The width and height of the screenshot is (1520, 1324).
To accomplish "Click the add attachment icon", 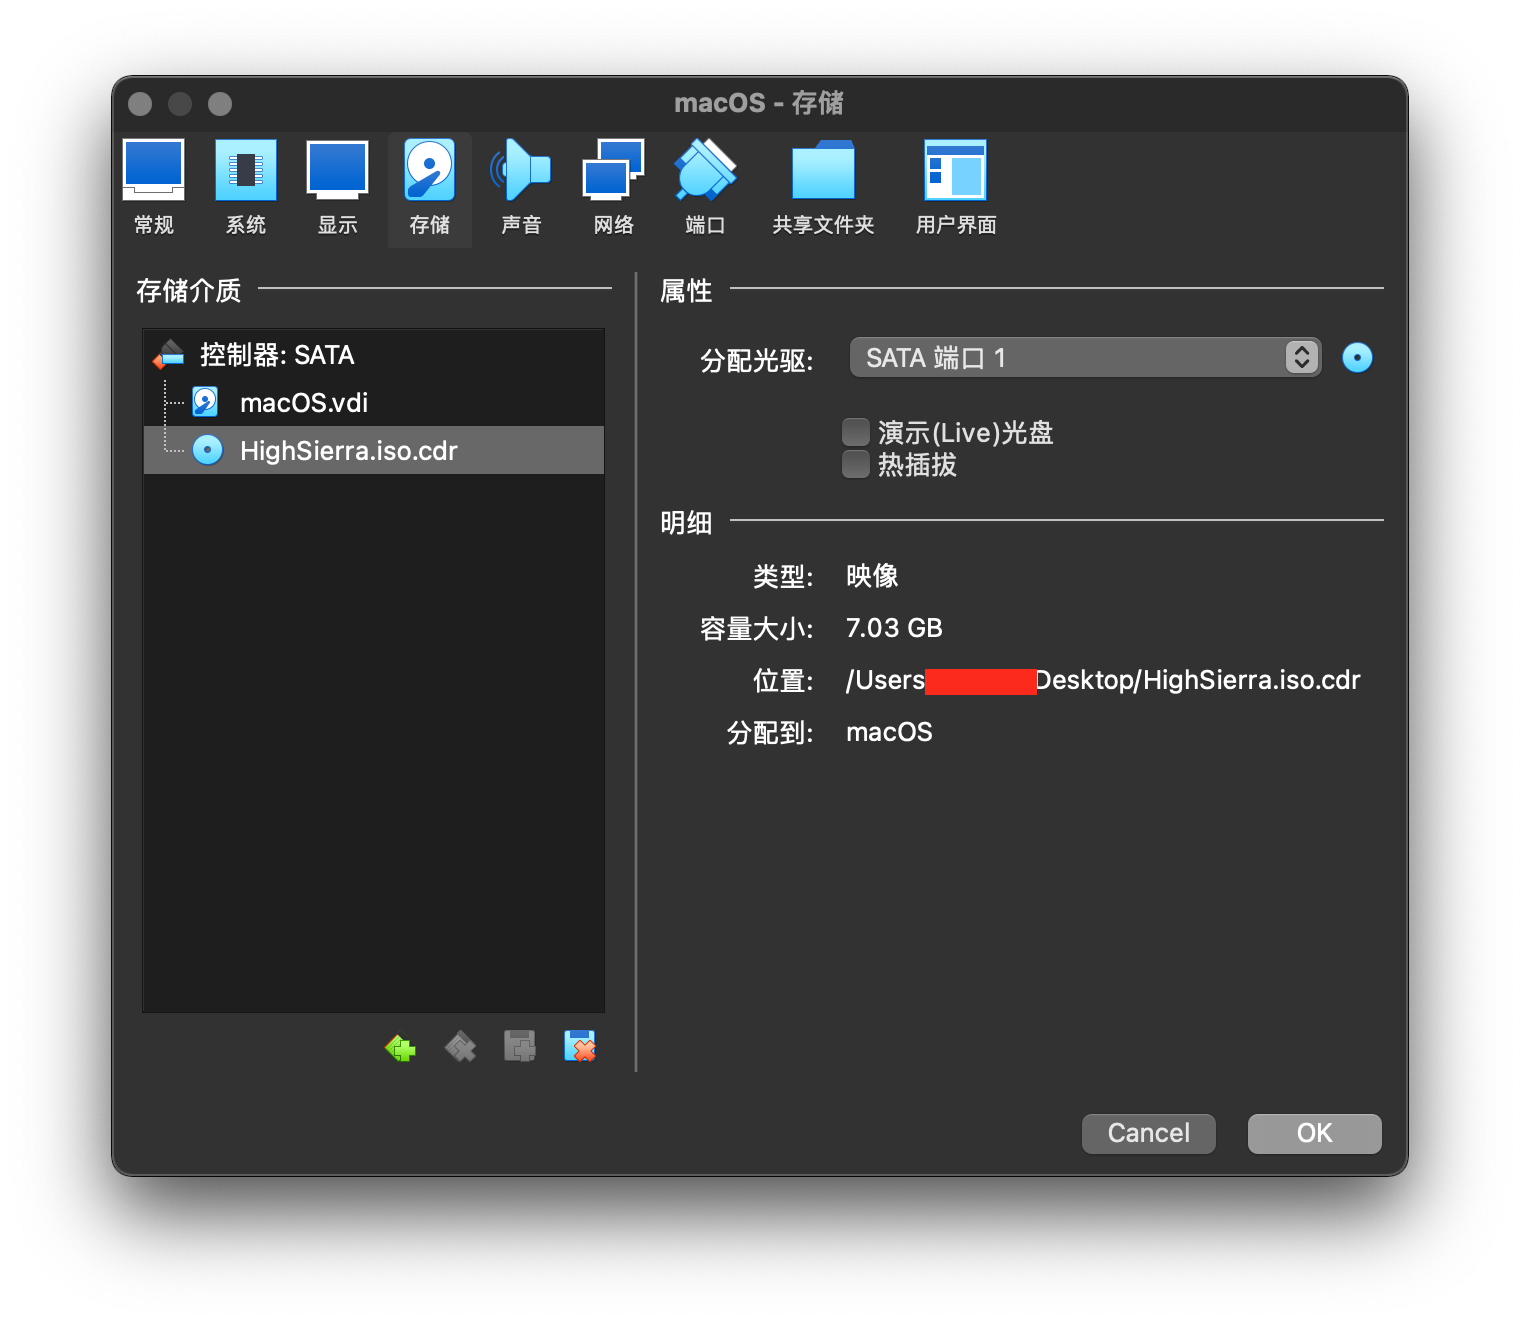I will click(x=520, y=1047).
